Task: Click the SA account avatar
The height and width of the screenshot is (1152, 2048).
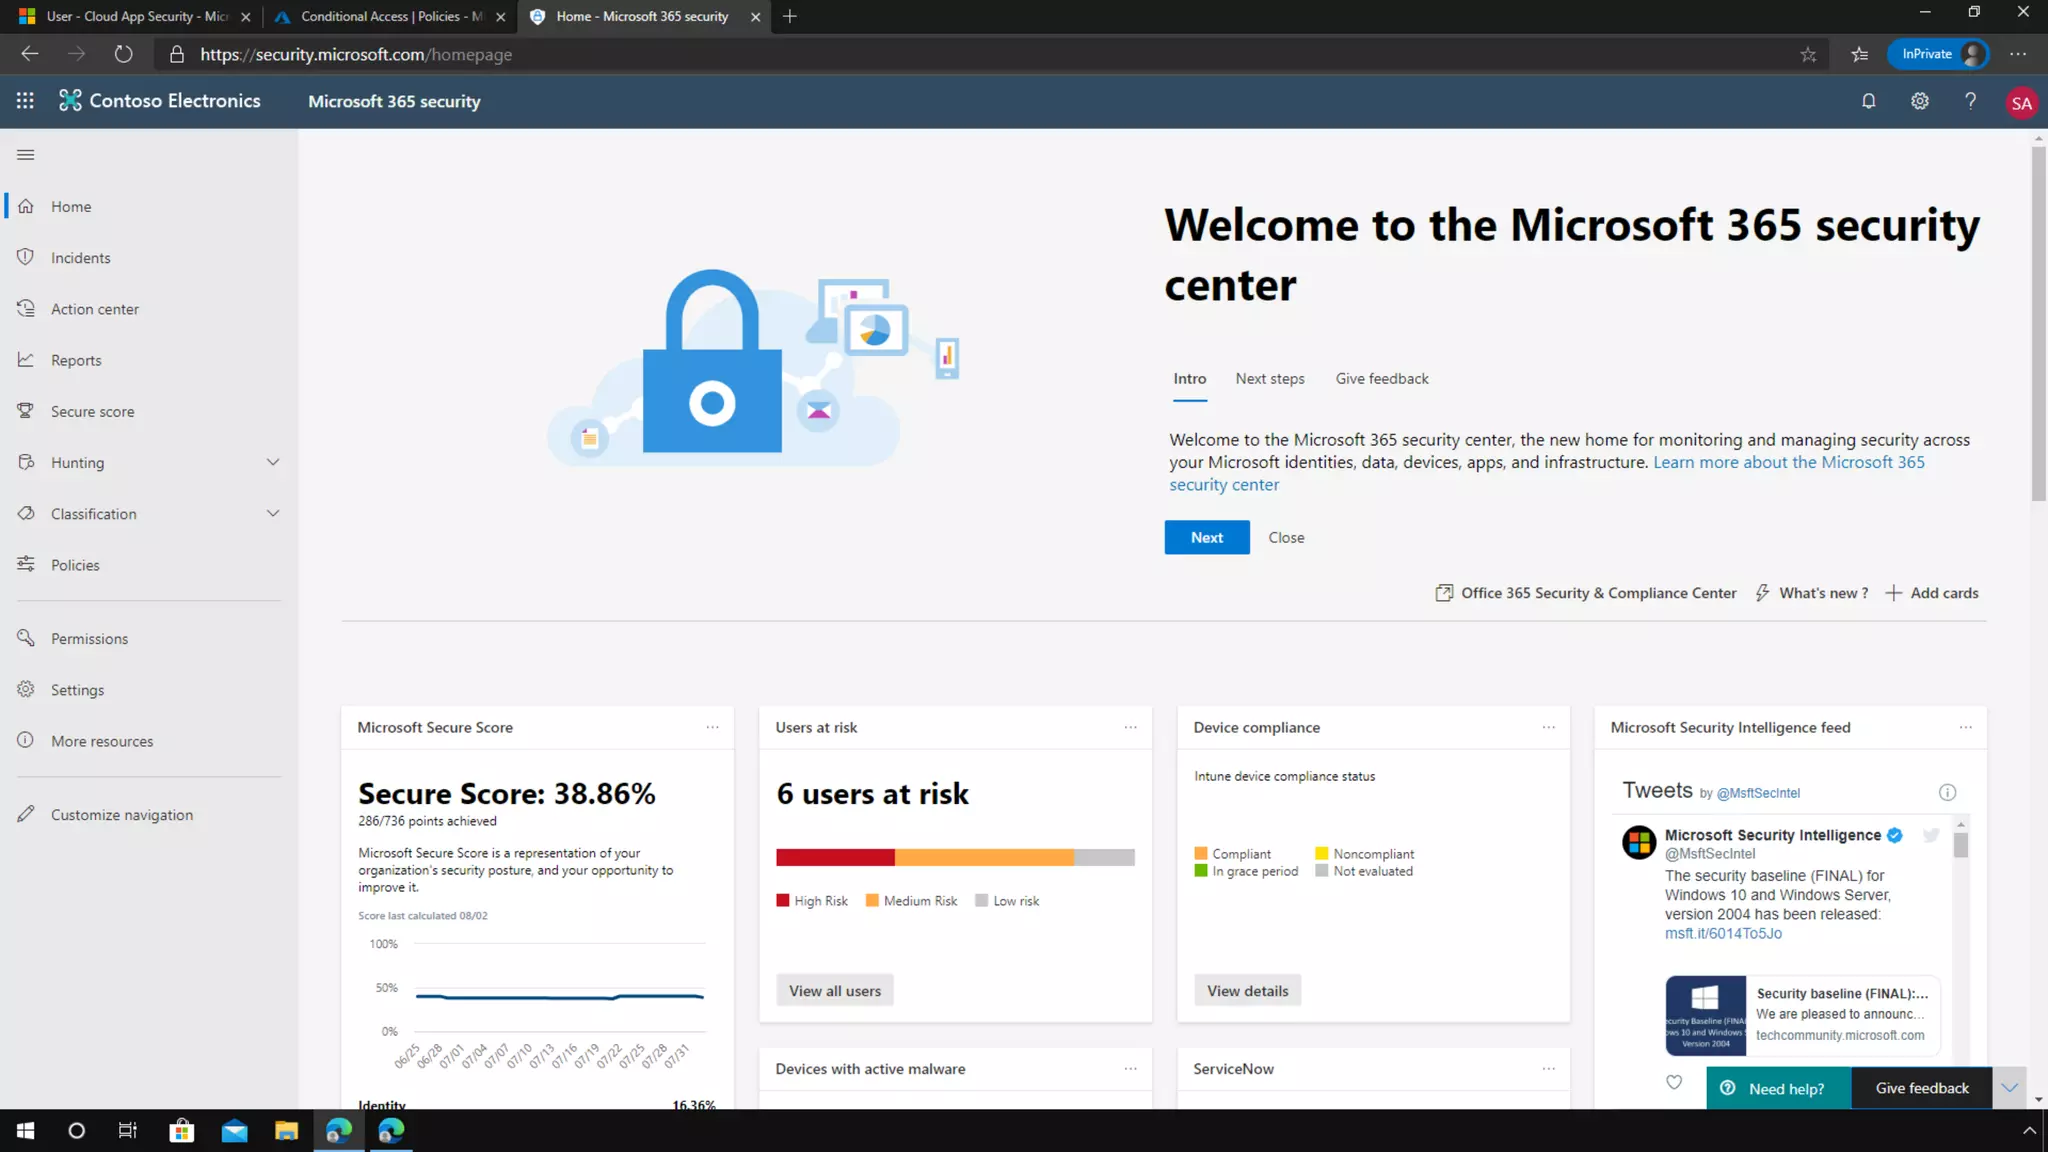Action: 2021,103
